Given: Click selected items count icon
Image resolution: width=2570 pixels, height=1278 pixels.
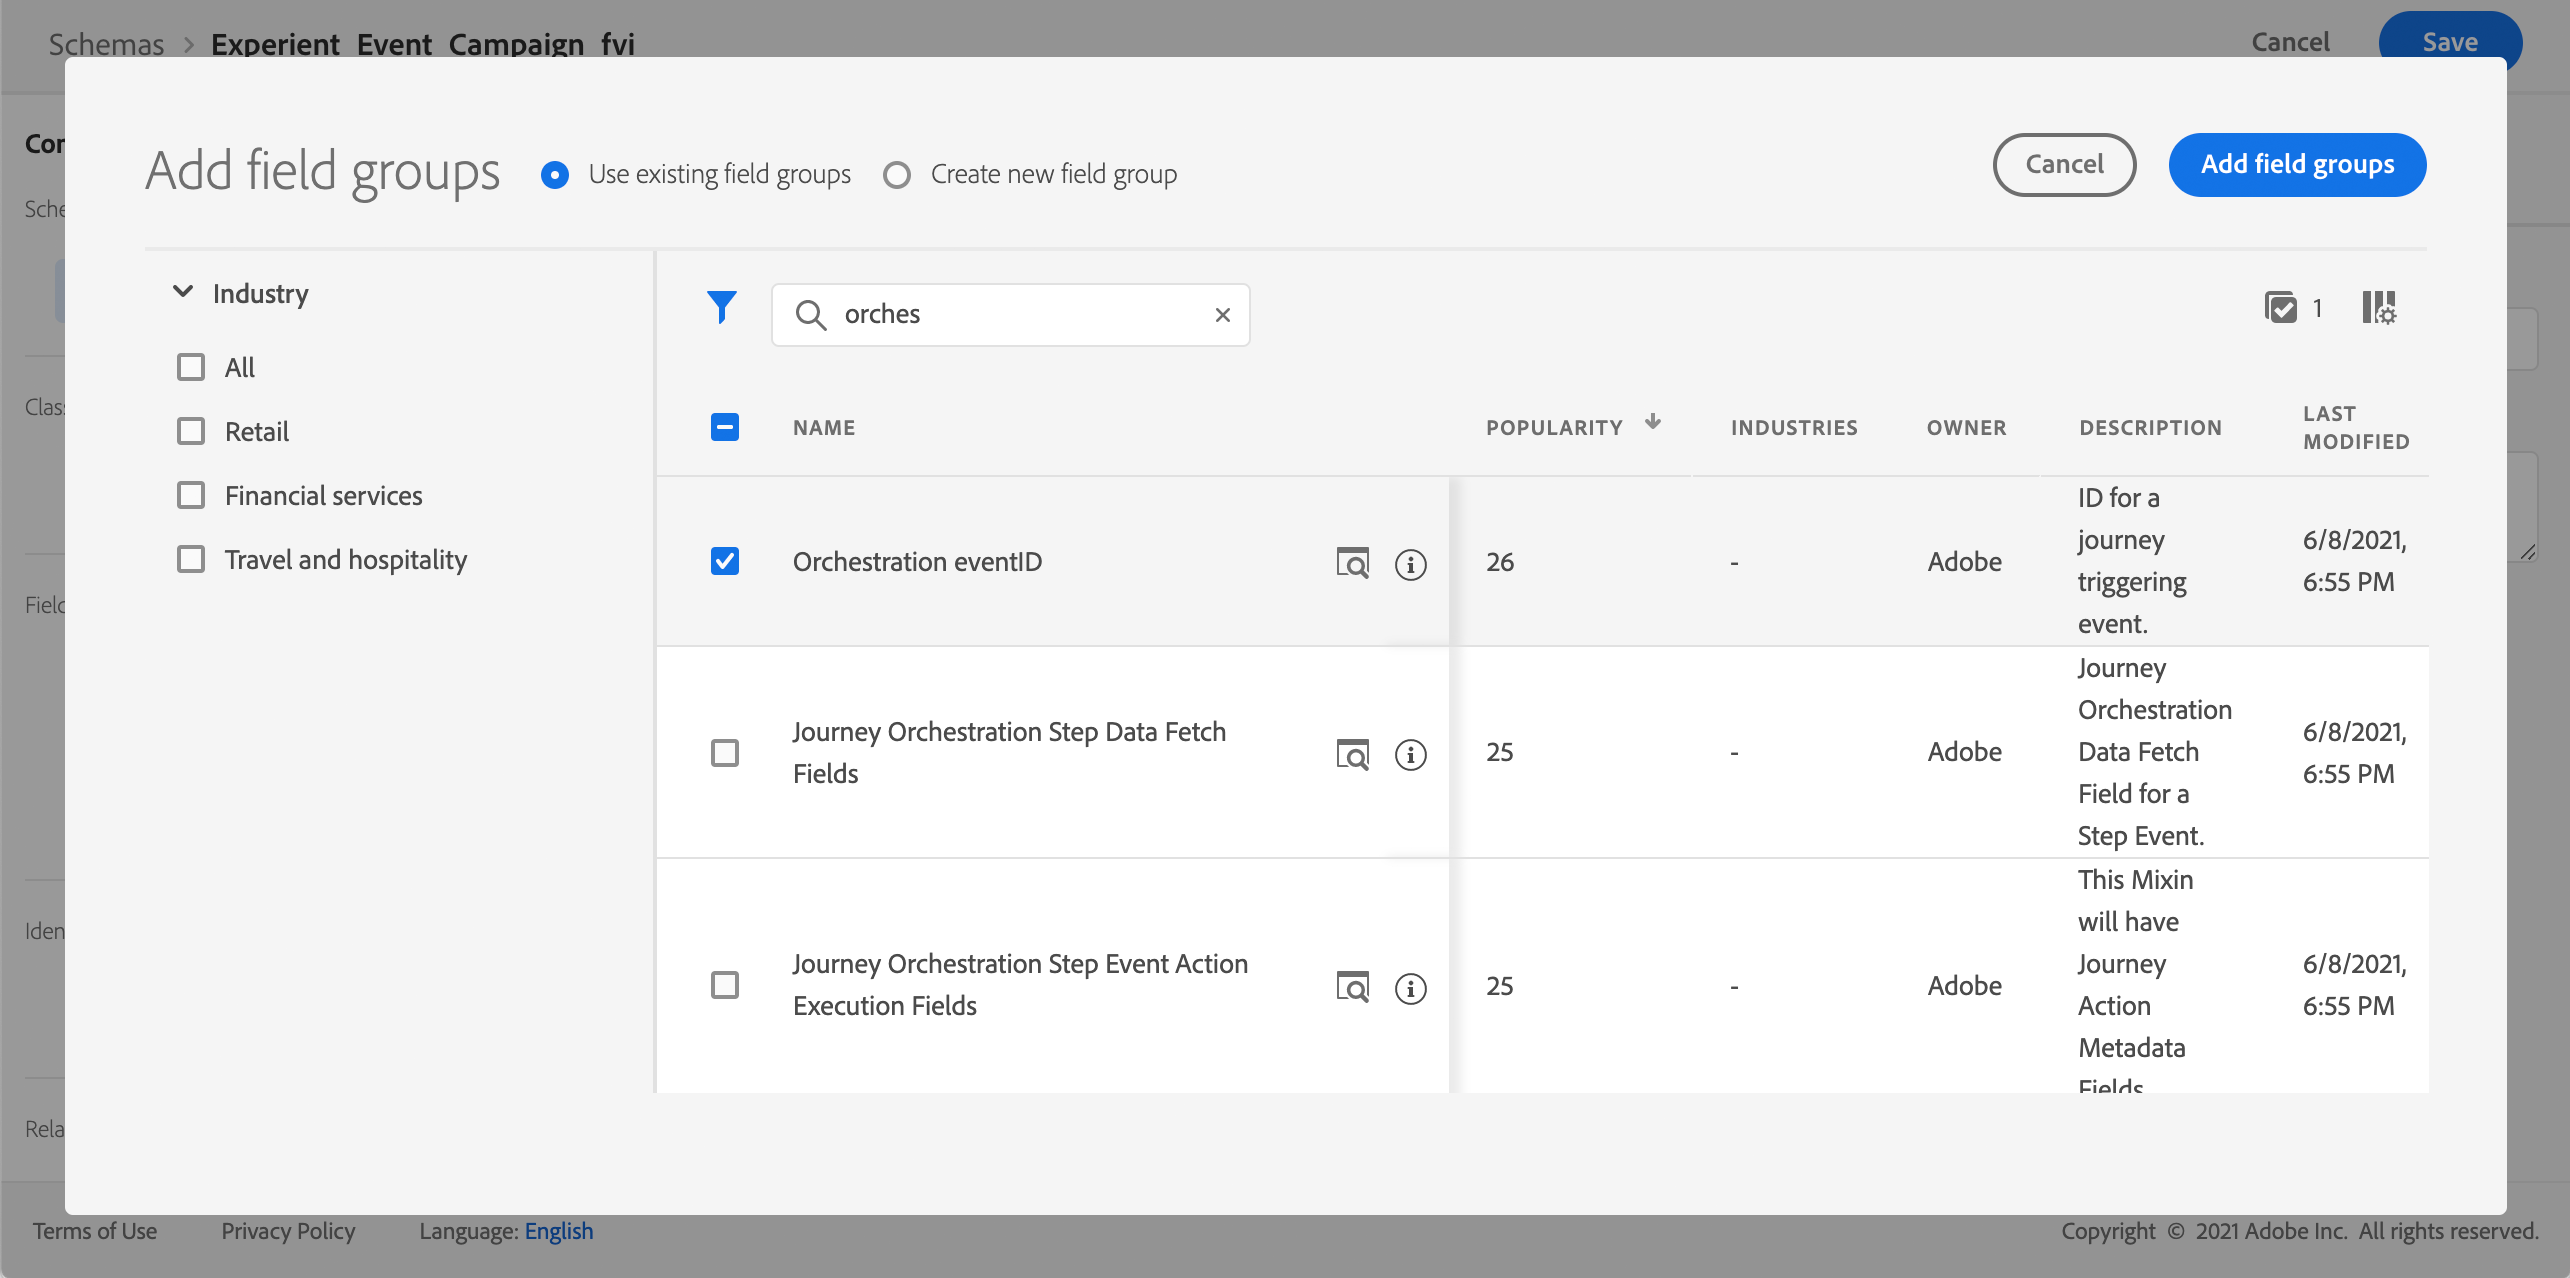Looking at the screenshot, I should pyautogui.click(x=2281, y=308).
